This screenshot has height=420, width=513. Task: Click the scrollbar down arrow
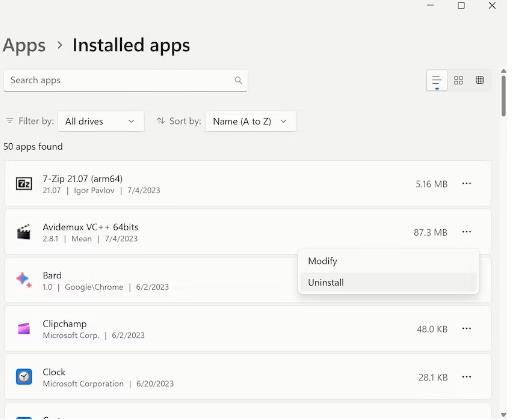[x=504, y=415]
